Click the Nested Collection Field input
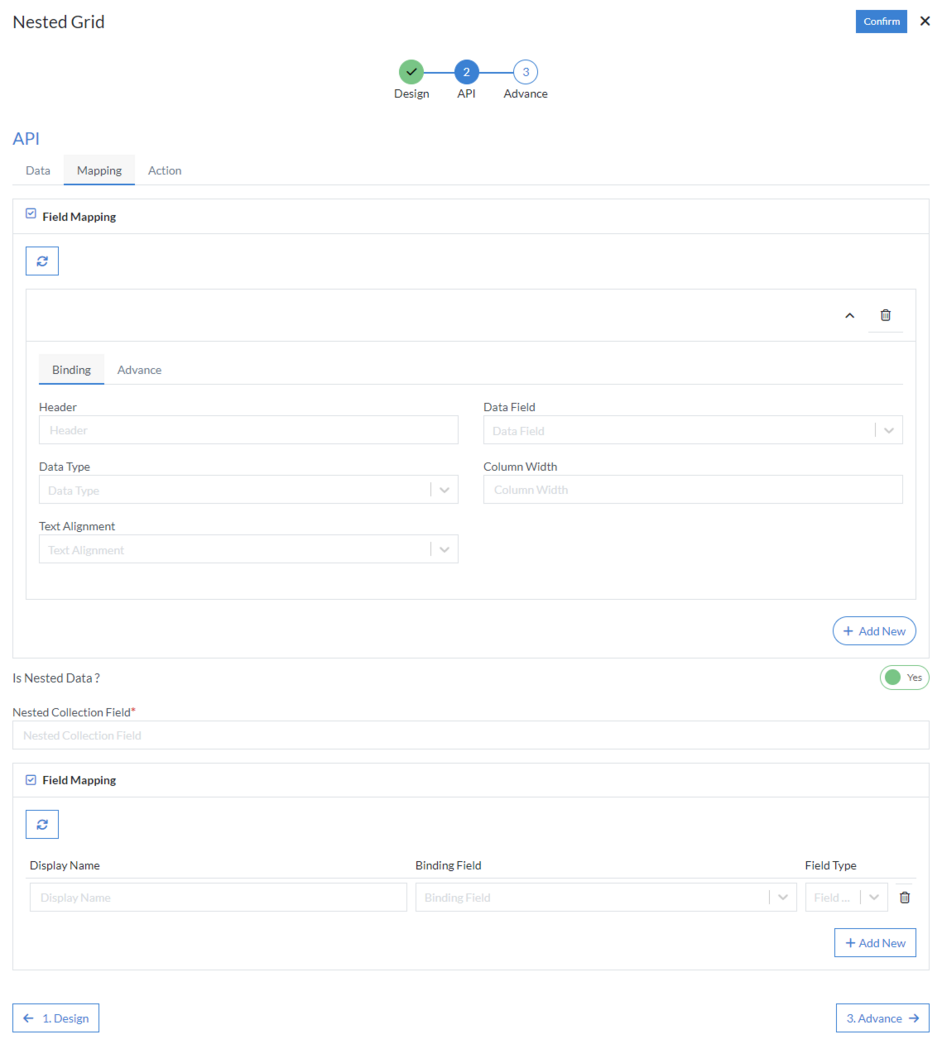The image size is (942, 1044). coord(470,735)
